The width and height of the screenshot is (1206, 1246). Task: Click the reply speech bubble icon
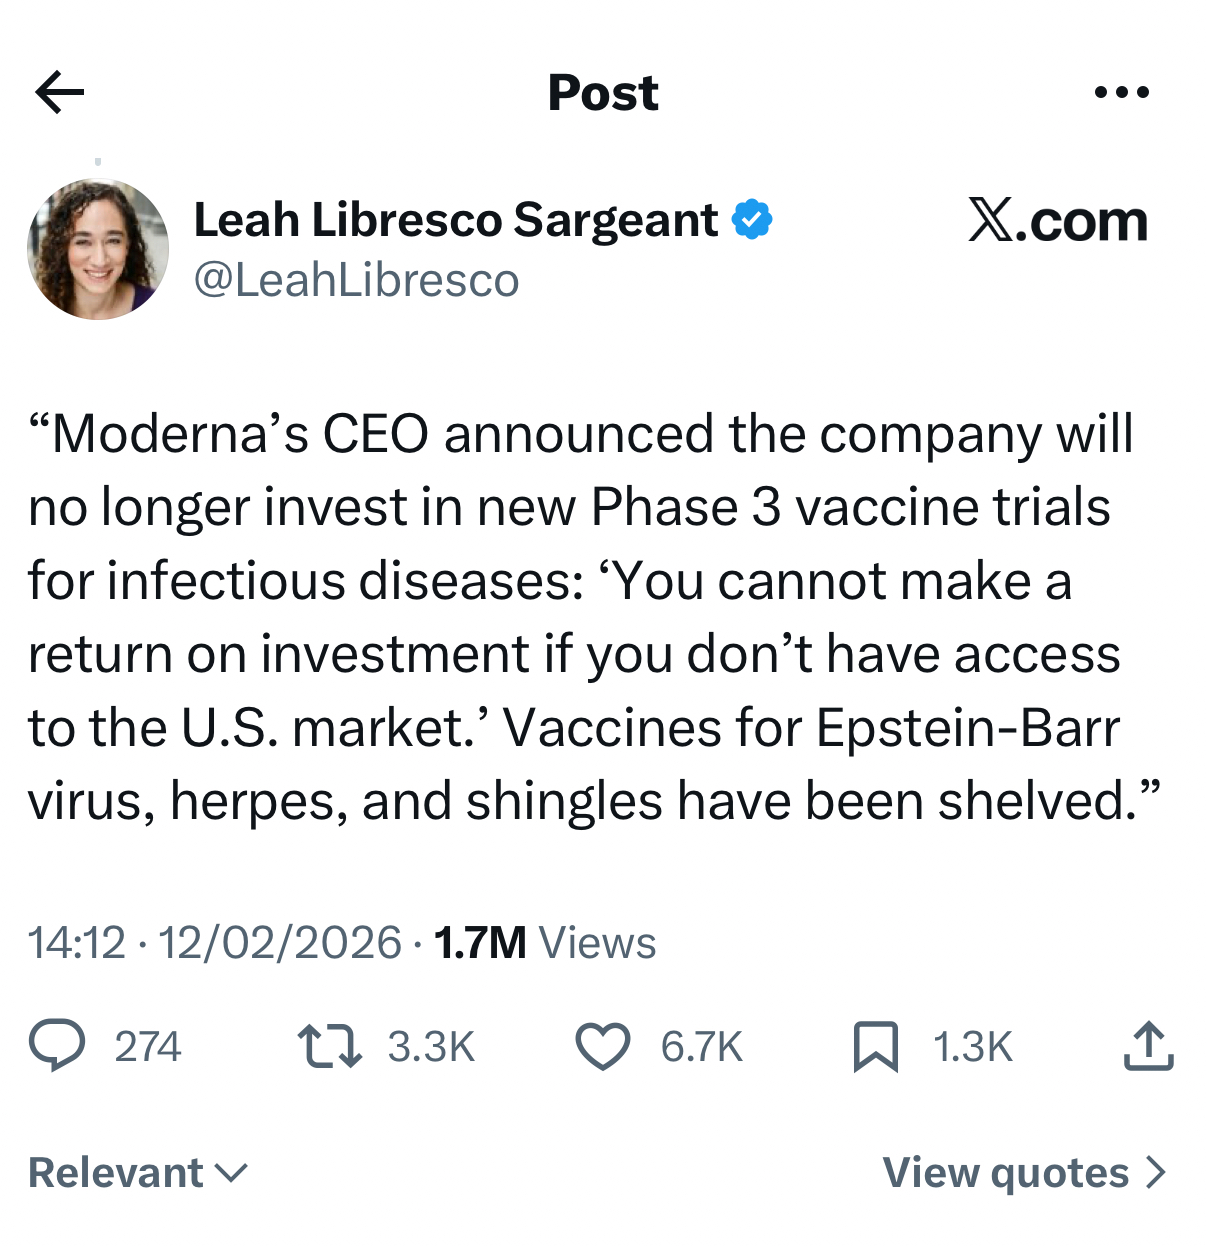click(57, 1046)
